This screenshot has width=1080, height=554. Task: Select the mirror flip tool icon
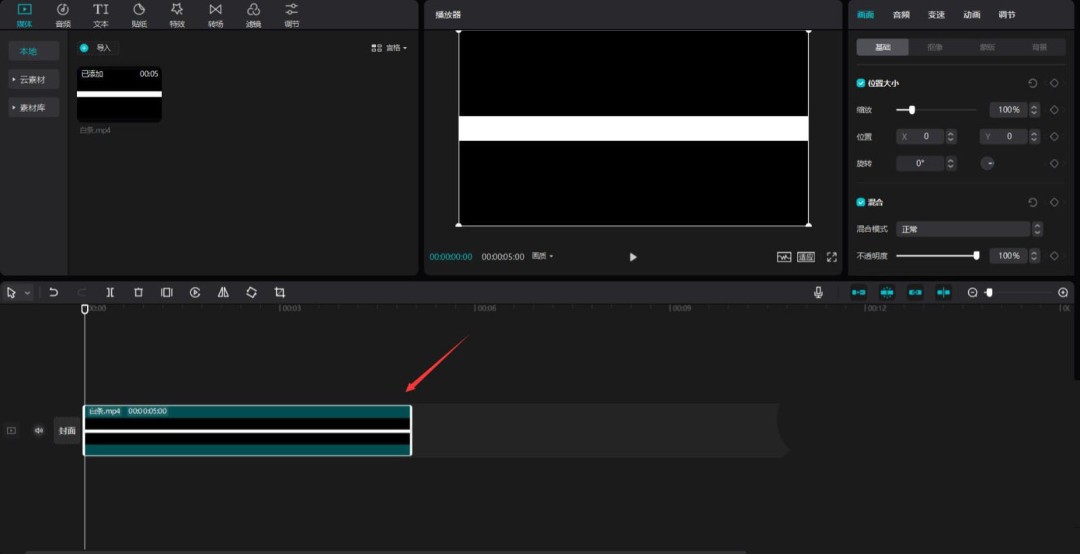pos(223,292)
